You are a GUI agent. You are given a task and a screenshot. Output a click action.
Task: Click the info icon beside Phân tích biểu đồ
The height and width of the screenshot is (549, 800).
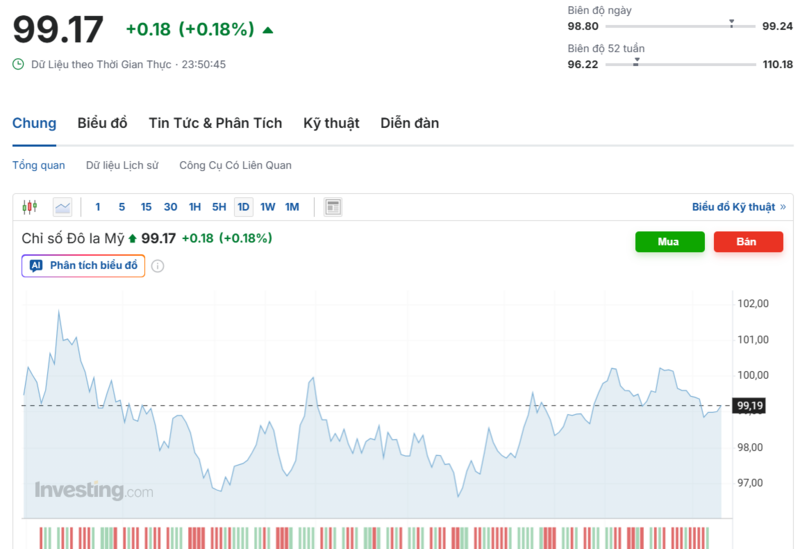pos(158,266)
